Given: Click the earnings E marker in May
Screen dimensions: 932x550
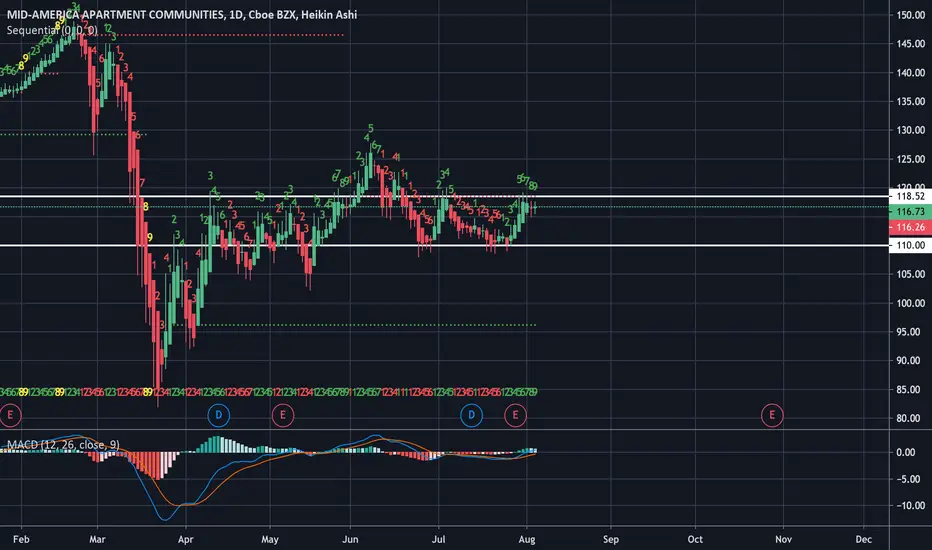Looking at the screenshot, I should click(x=283, y=415).
